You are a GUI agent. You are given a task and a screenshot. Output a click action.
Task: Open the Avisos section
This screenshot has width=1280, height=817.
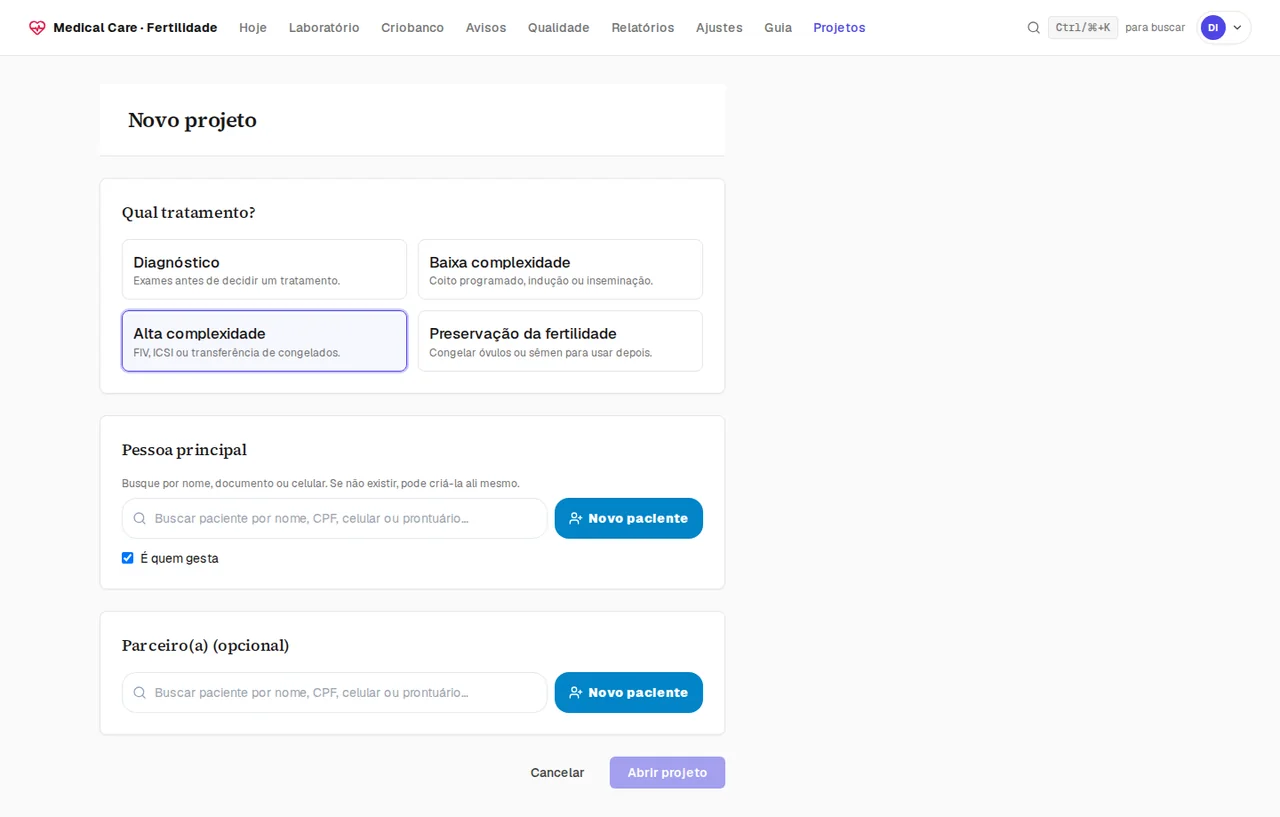[486, 28]
